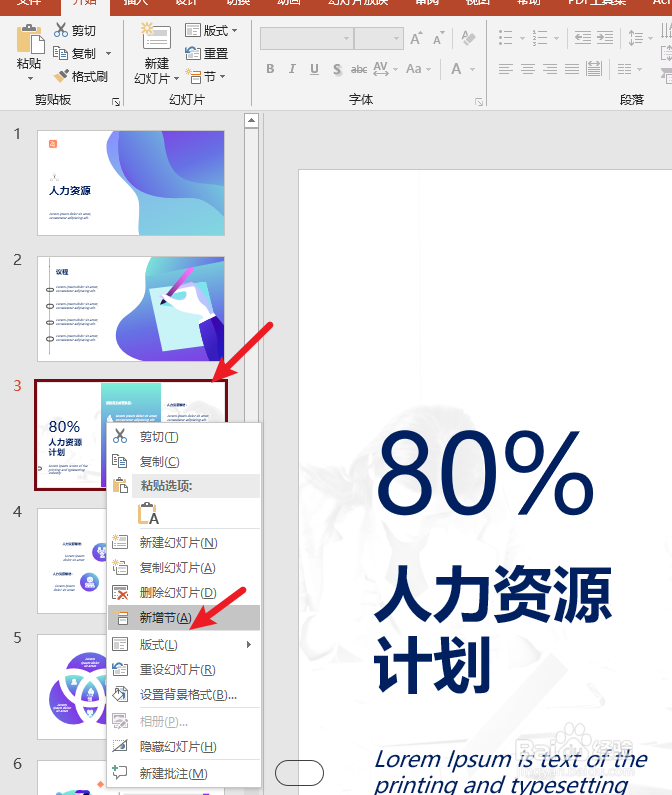Click the 人力资源计划 title on the slide
672x795 pixels.
pos(493,628)
